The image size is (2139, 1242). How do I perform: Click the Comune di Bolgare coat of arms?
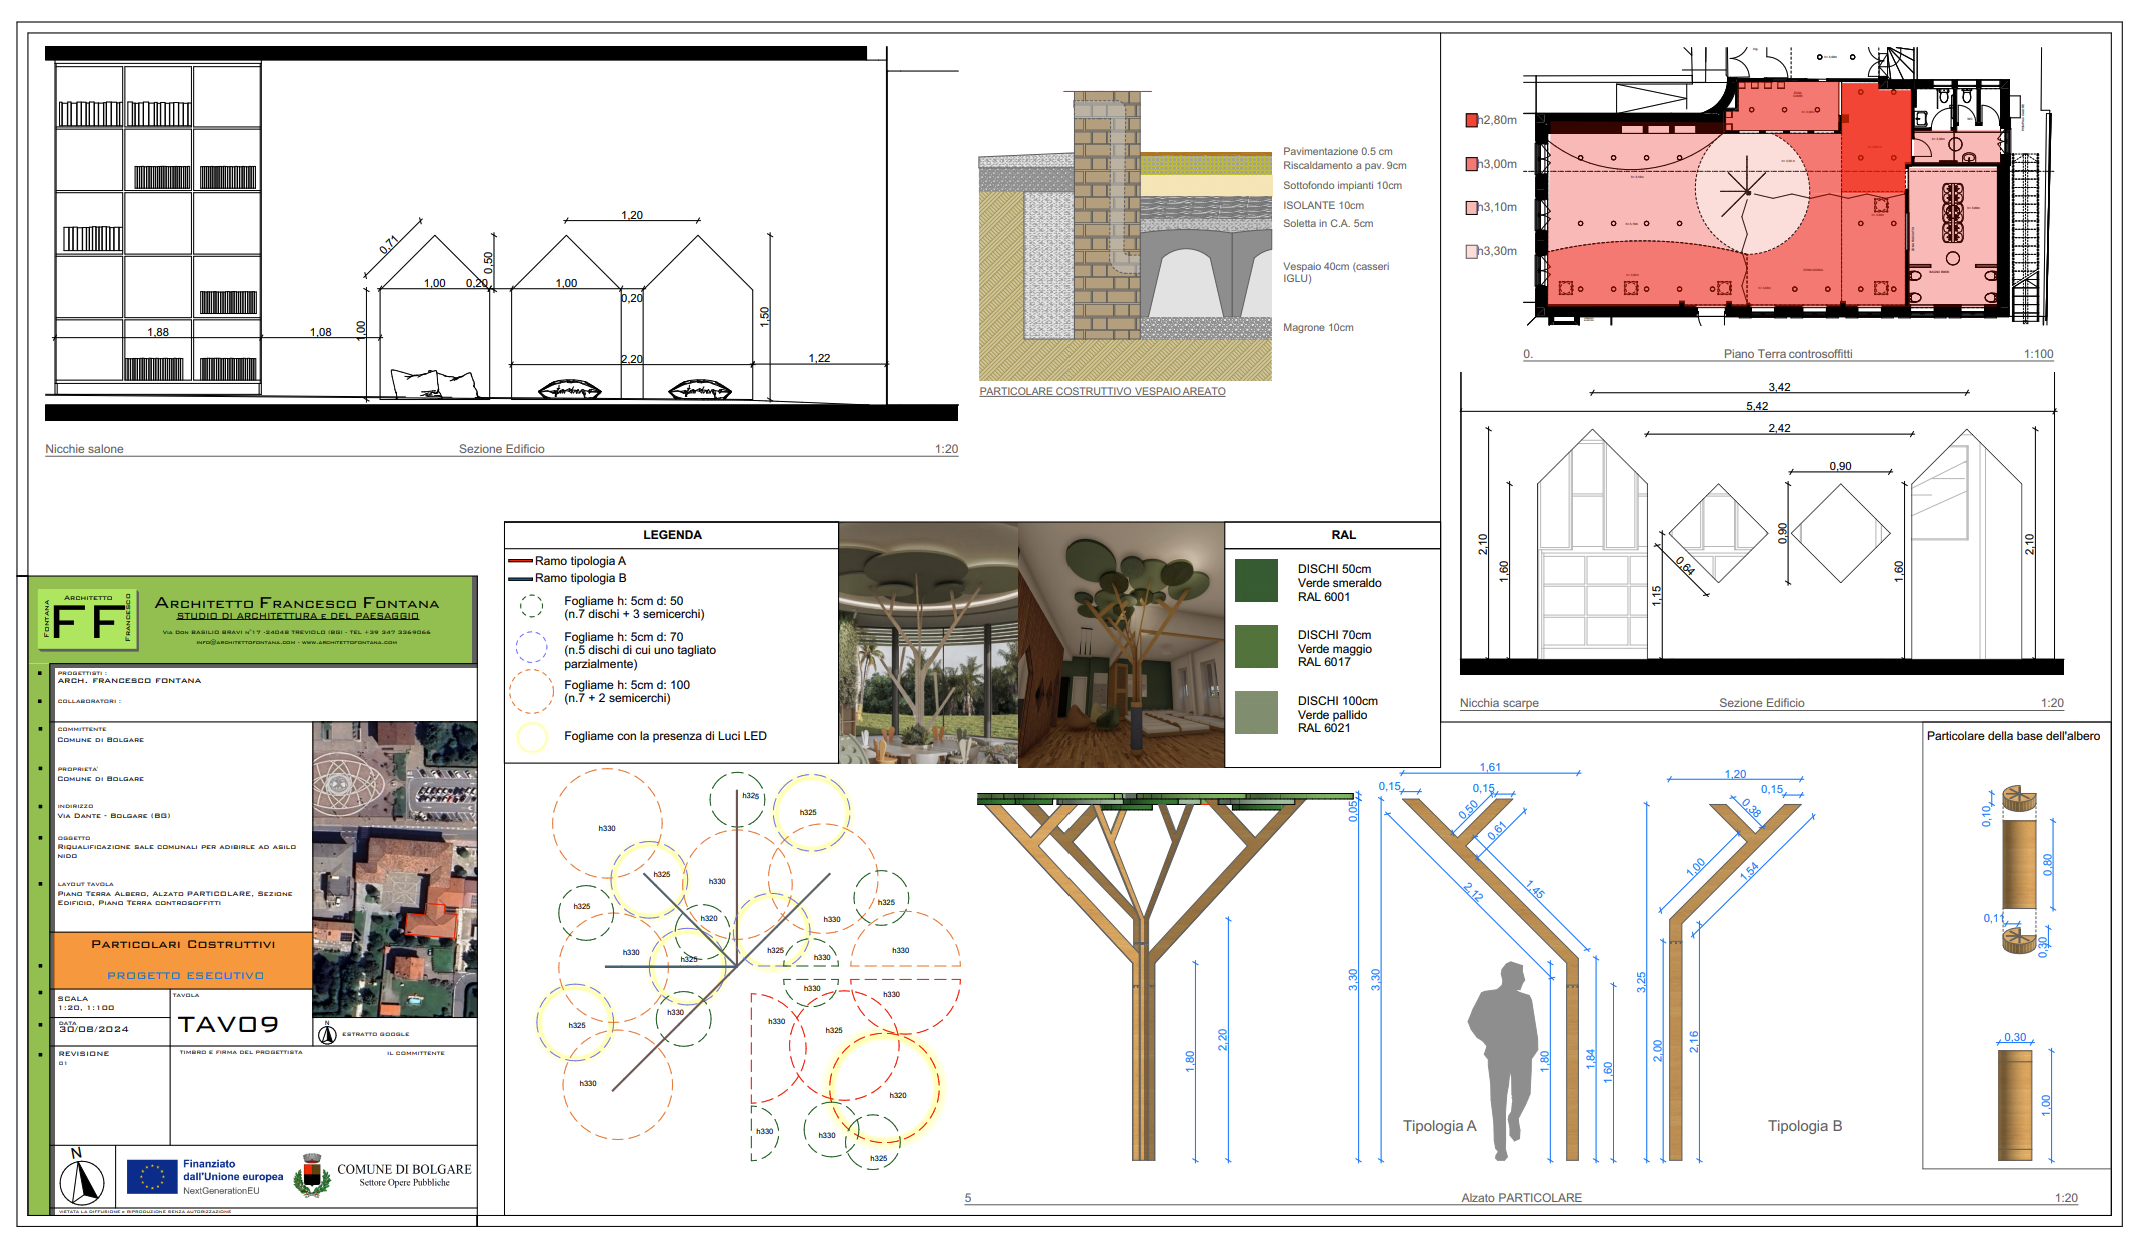(312, 1175)
